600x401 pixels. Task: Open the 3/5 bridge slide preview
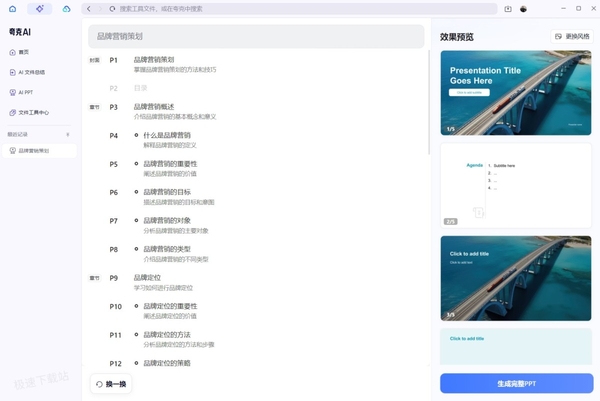[516, 278]
